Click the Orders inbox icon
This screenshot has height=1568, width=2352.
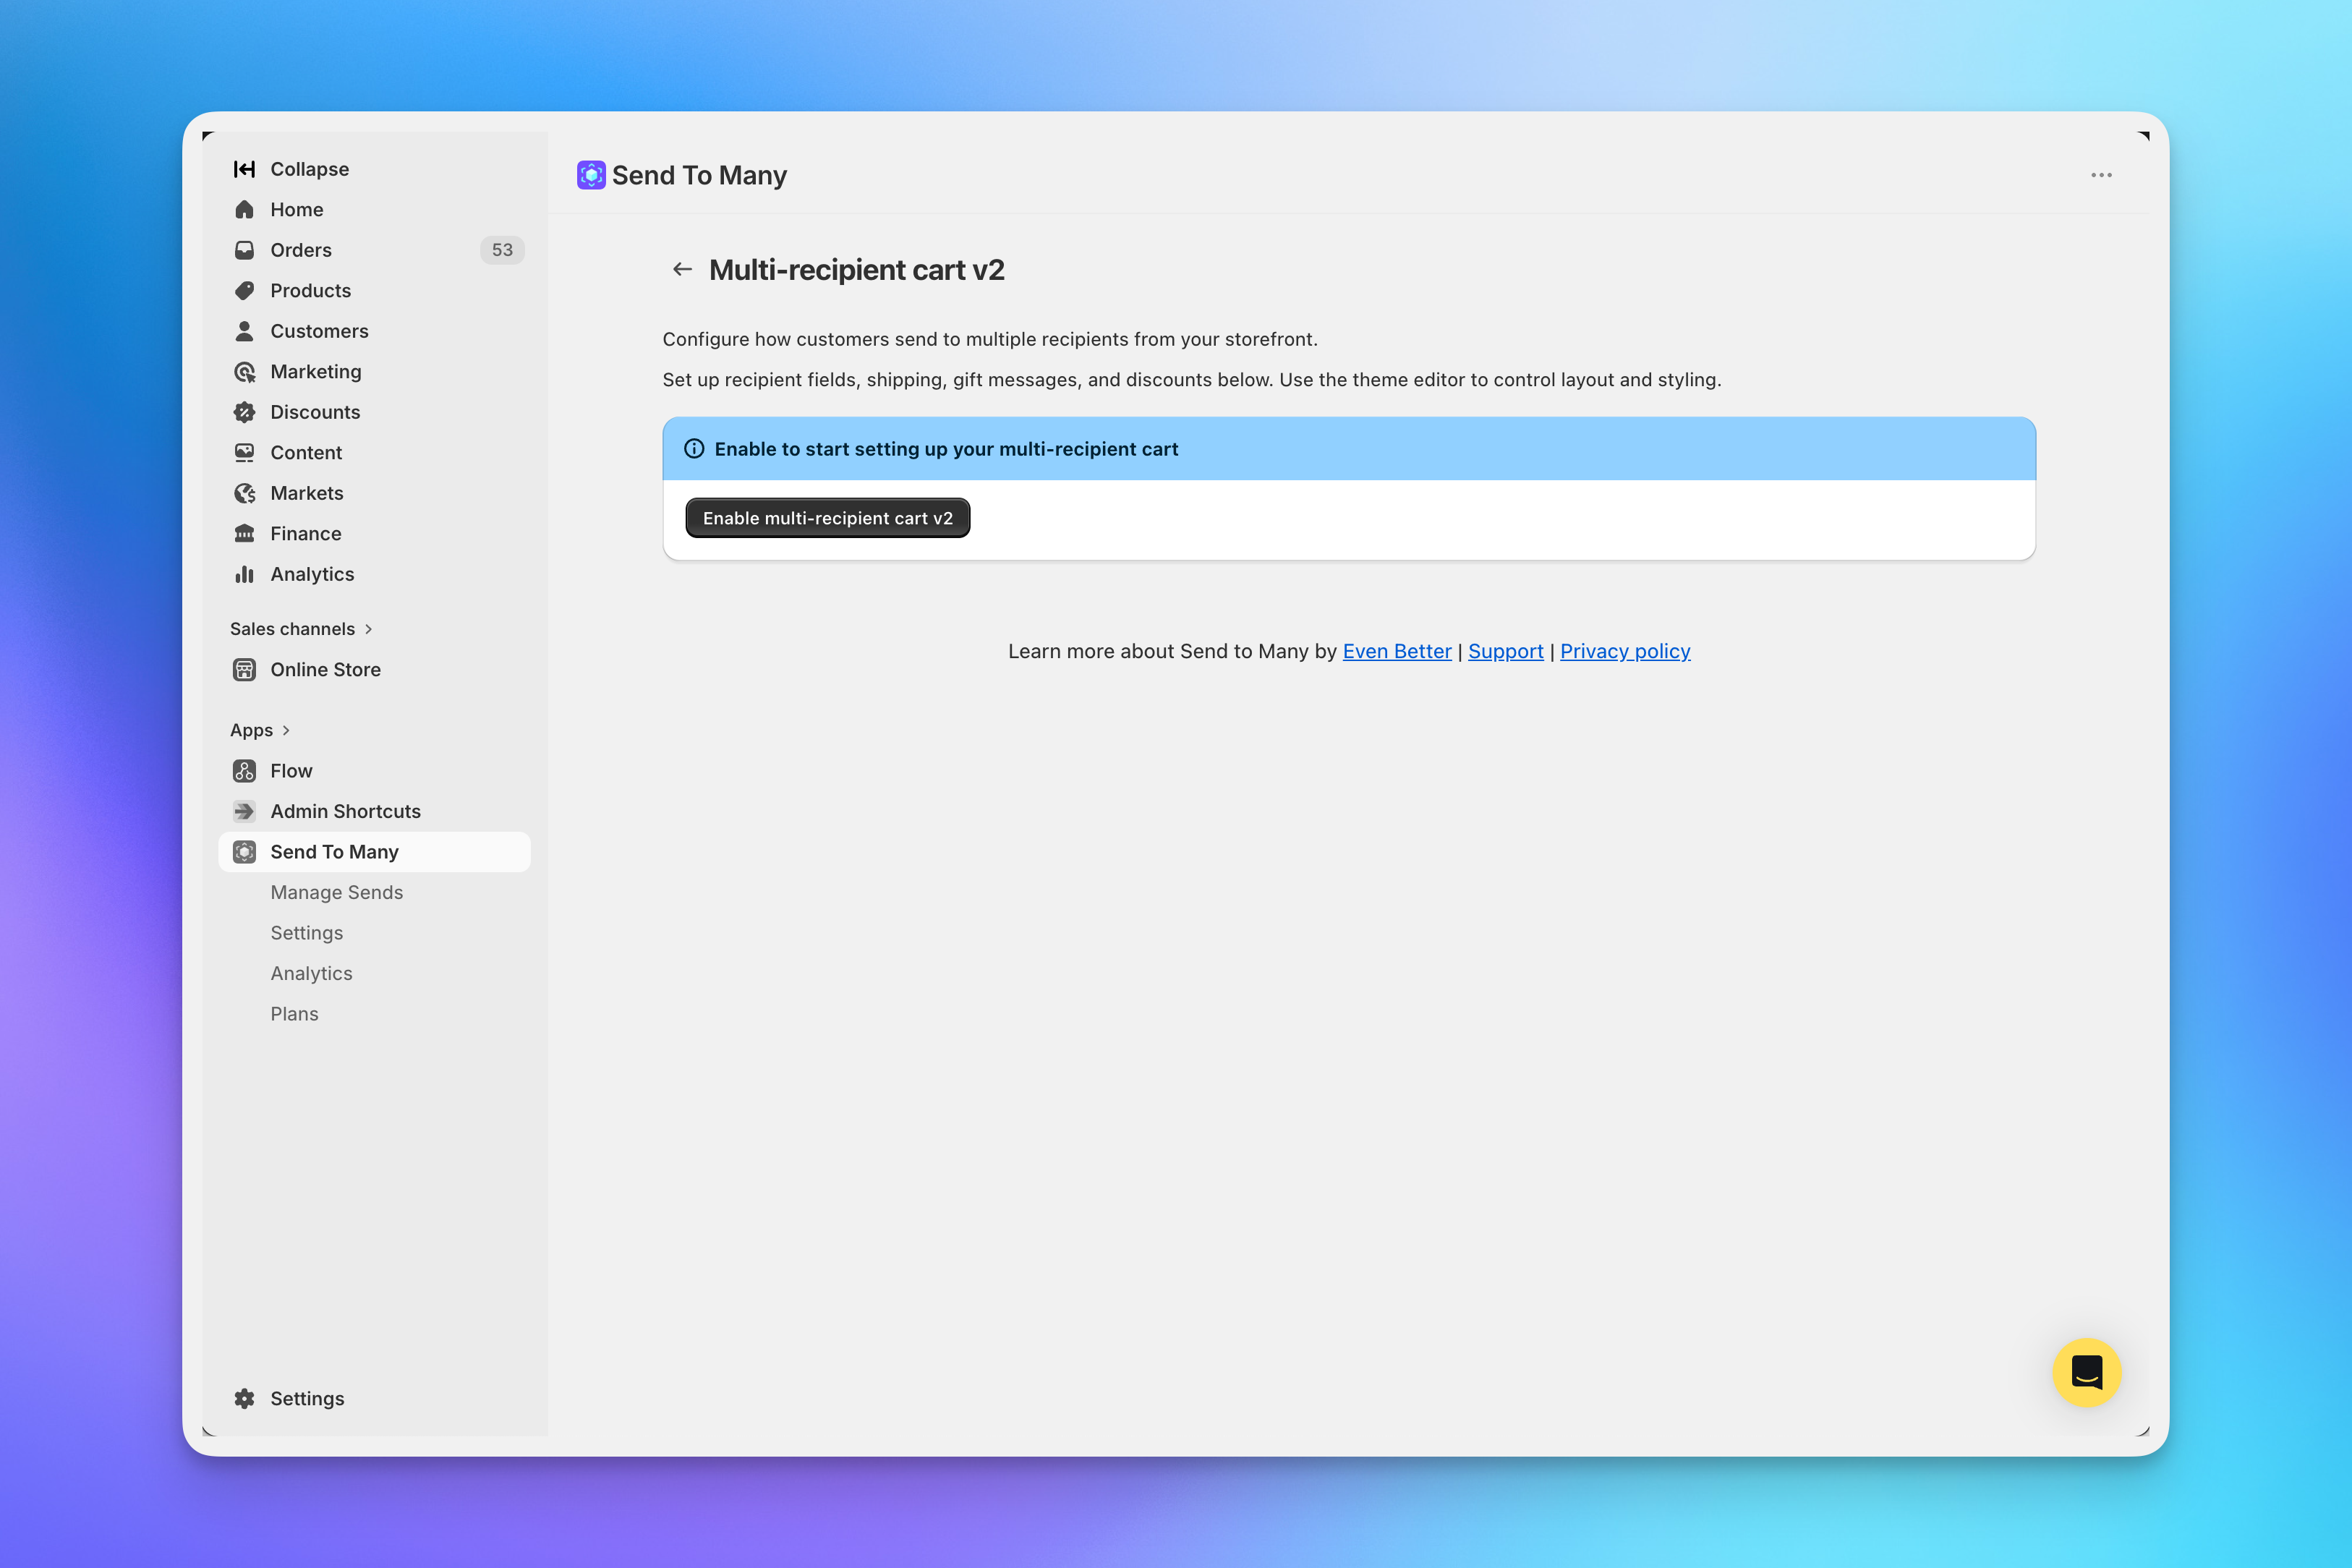tap(244, 250)
